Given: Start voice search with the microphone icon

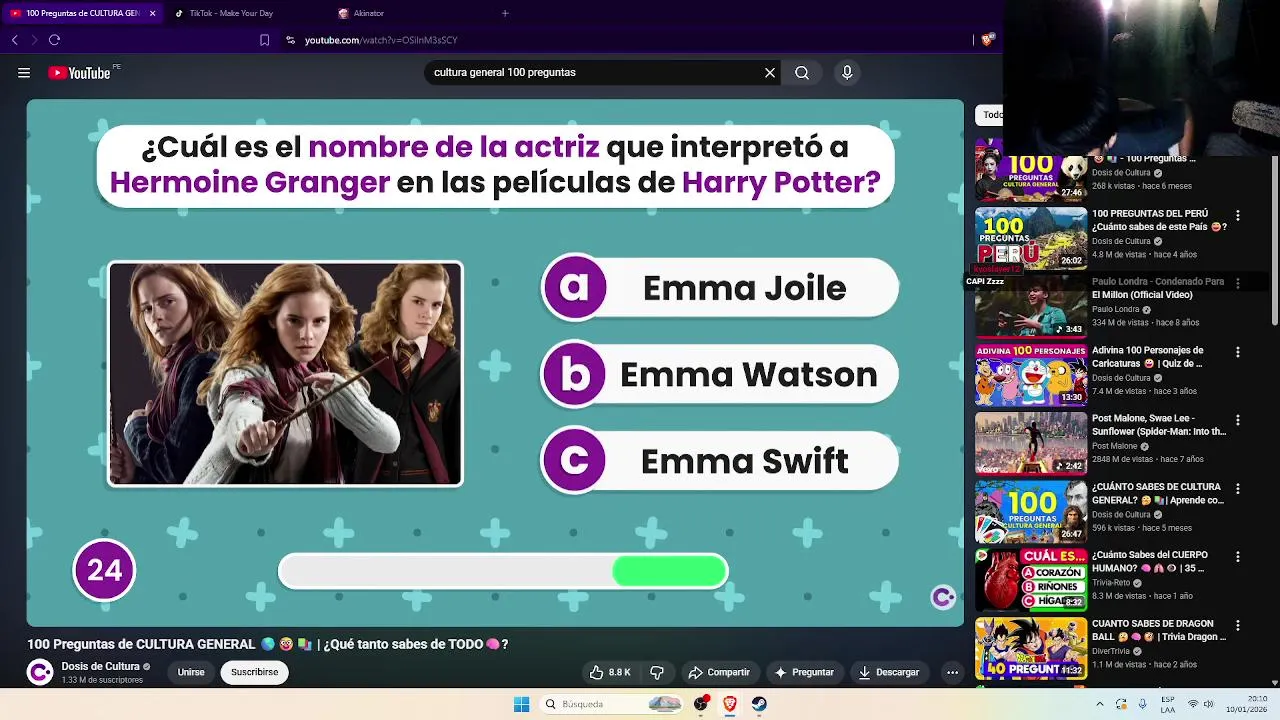Looking at the screenshot, I should coord(847,73).
